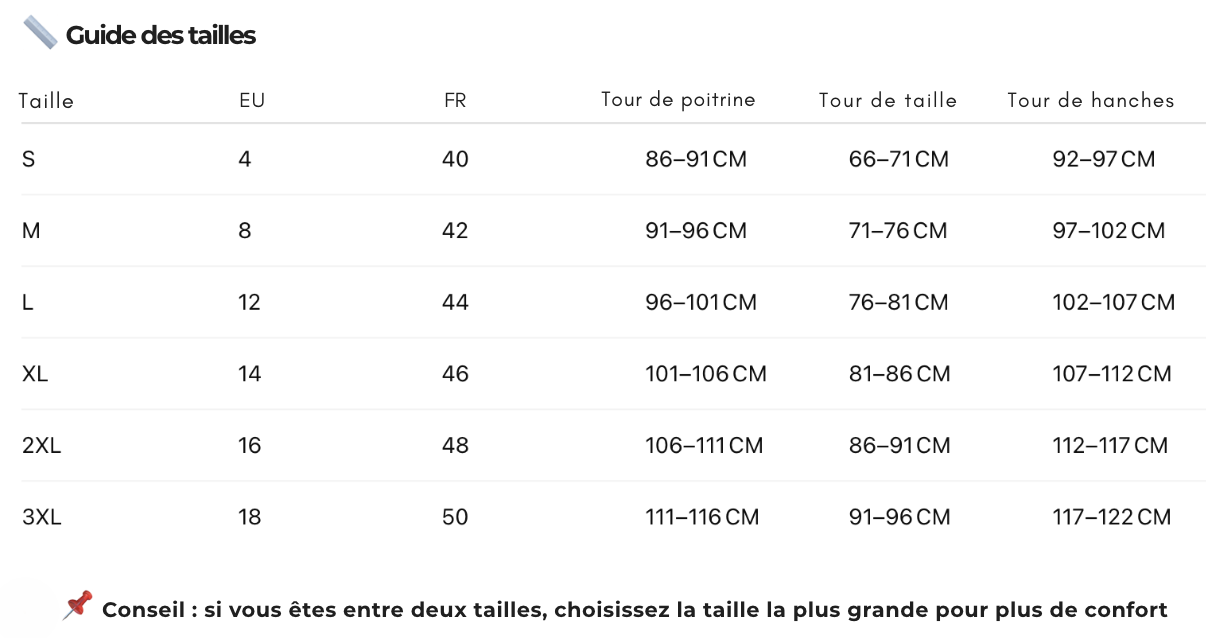
Task: Click the 81–86 CM waist measurement cell
Action: 899,374
